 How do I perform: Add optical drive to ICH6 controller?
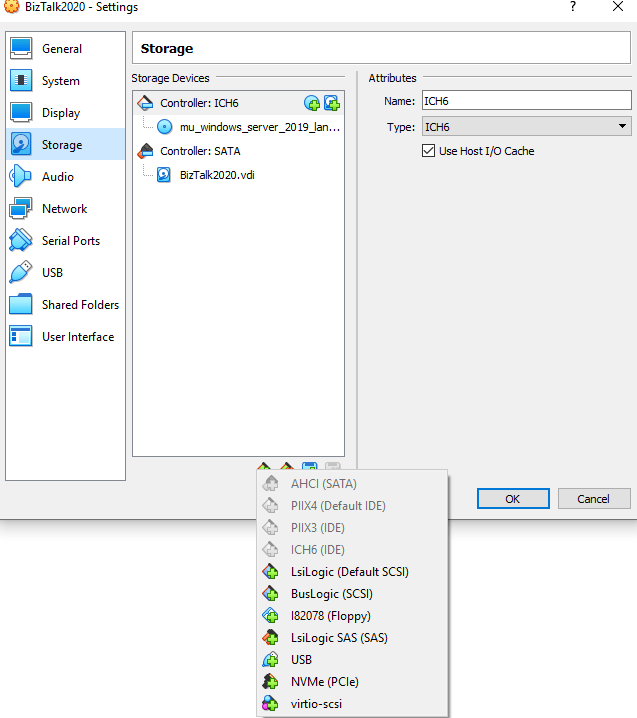pyautogui.click(x=312, y=103)
